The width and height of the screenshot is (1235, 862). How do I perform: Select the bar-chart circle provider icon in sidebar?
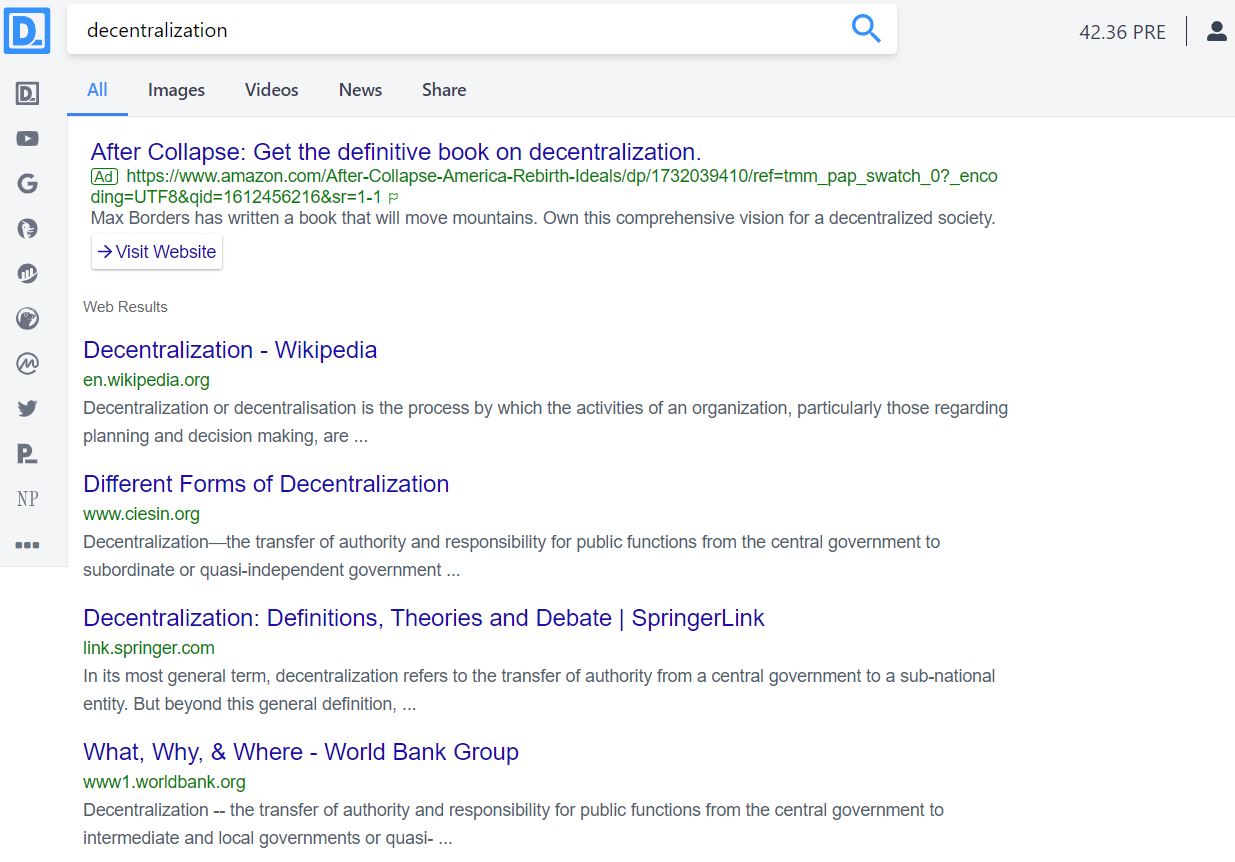28,274
